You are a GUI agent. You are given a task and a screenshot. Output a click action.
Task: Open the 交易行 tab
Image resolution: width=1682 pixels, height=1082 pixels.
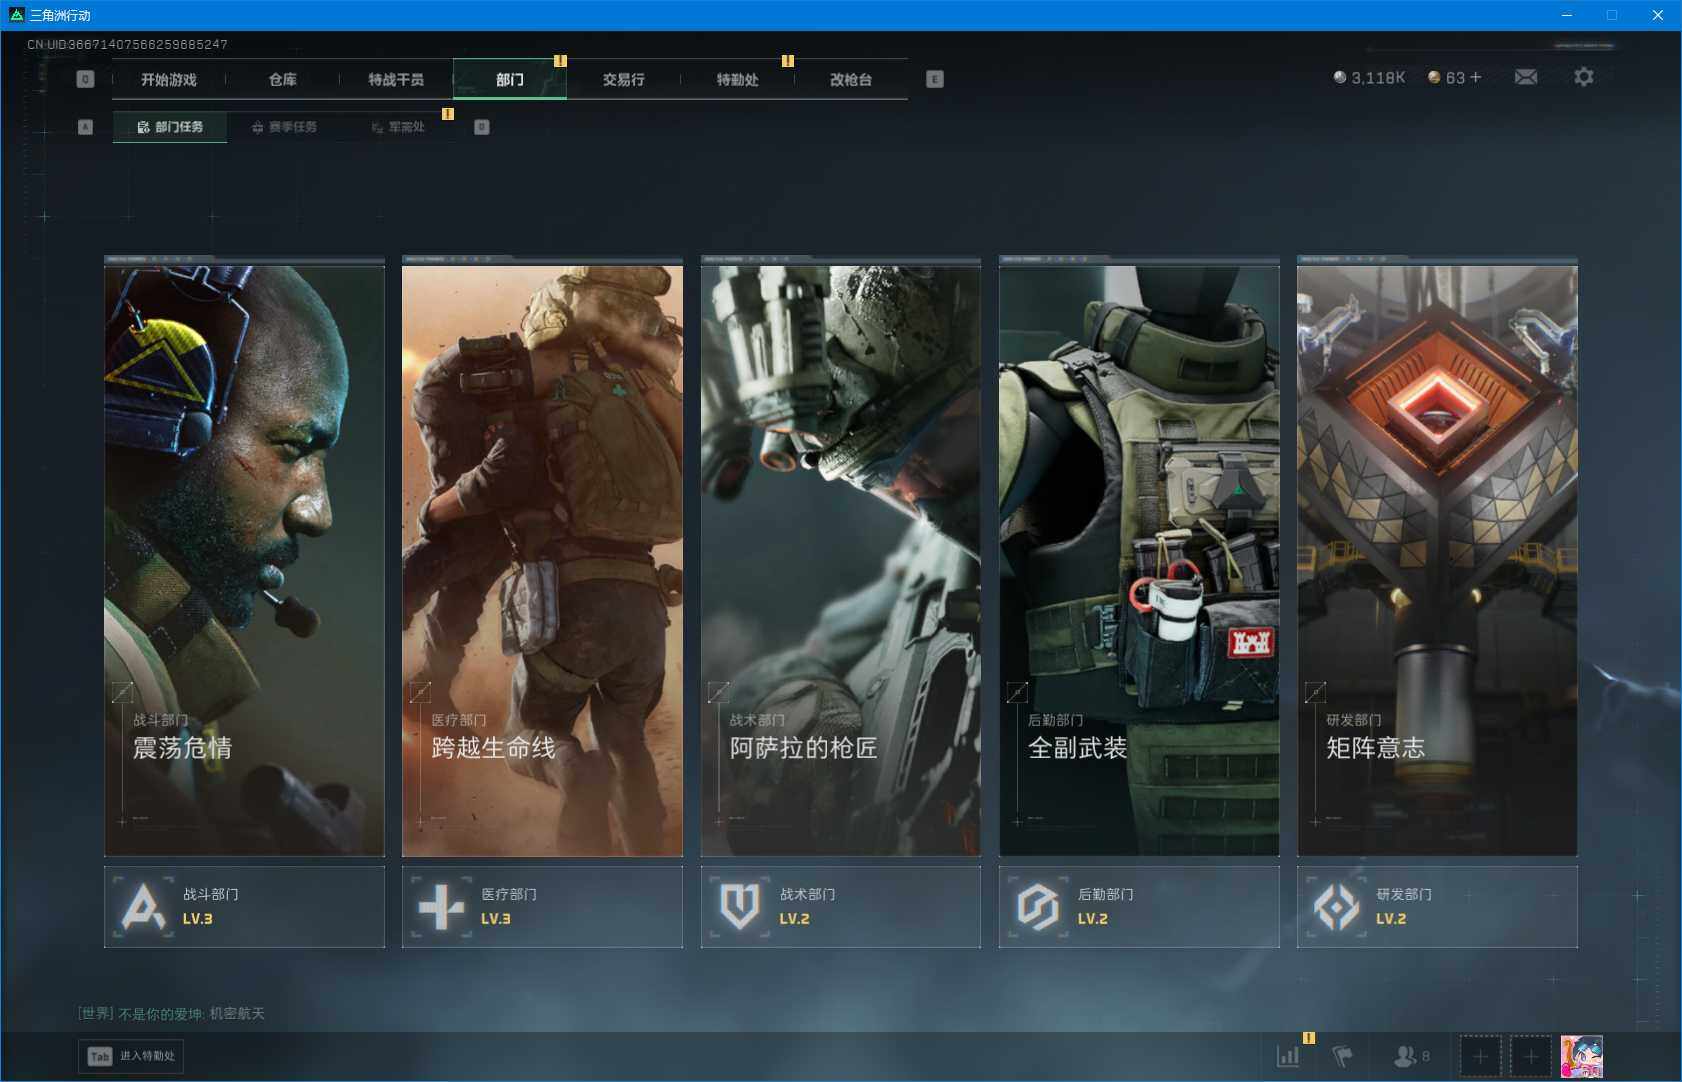[x=623, y=80]
